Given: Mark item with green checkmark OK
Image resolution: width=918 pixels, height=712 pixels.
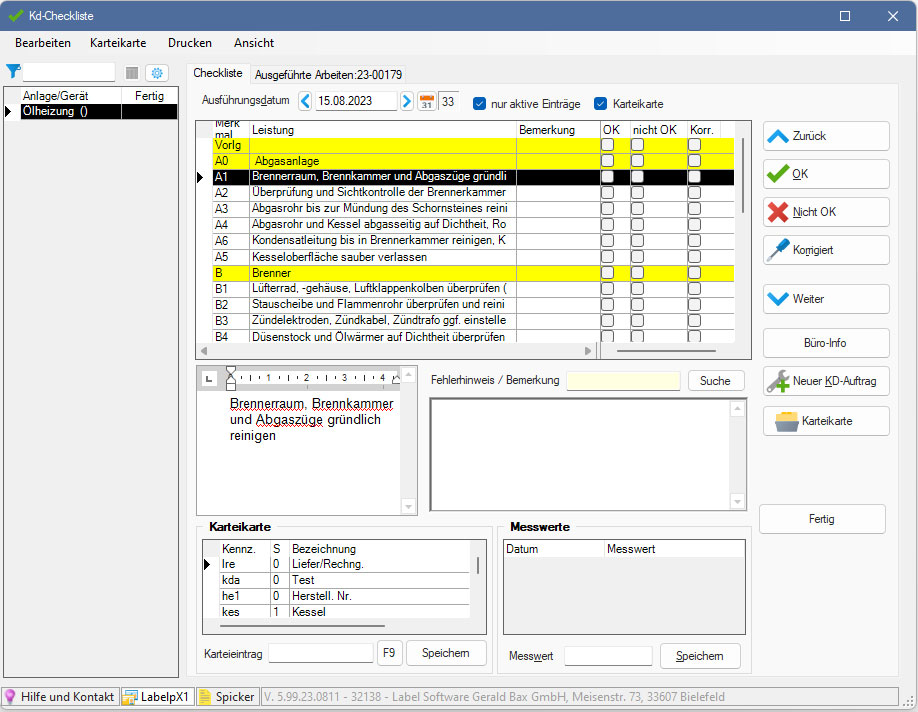Looking at the screenshot, I should click(825, 174).
